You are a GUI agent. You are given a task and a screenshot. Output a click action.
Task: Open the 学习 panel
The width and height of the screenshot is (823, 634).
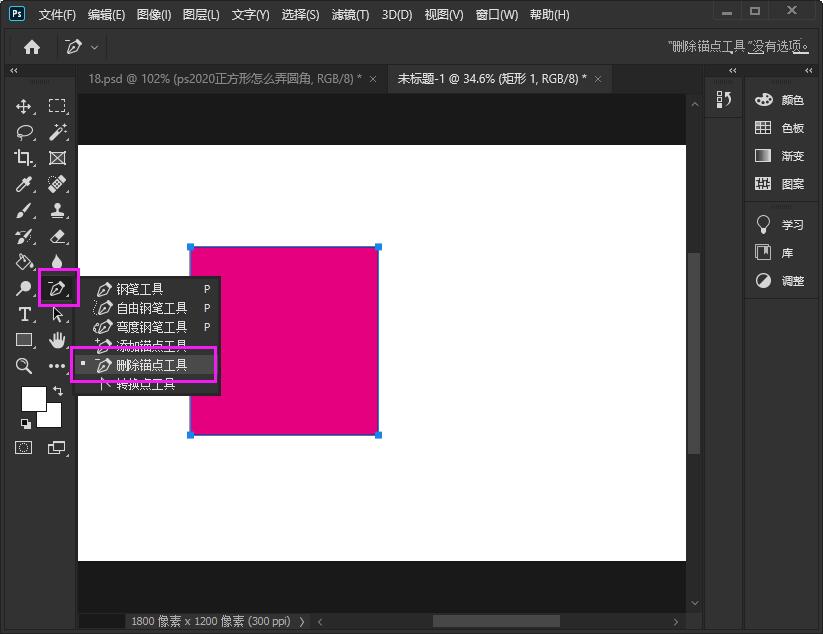[779, 225]
